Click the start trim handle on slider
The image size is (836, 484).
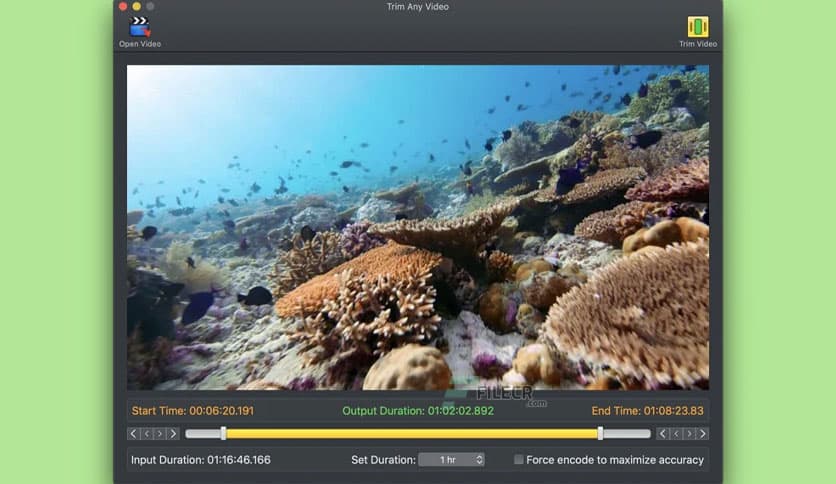pos(224,433)
